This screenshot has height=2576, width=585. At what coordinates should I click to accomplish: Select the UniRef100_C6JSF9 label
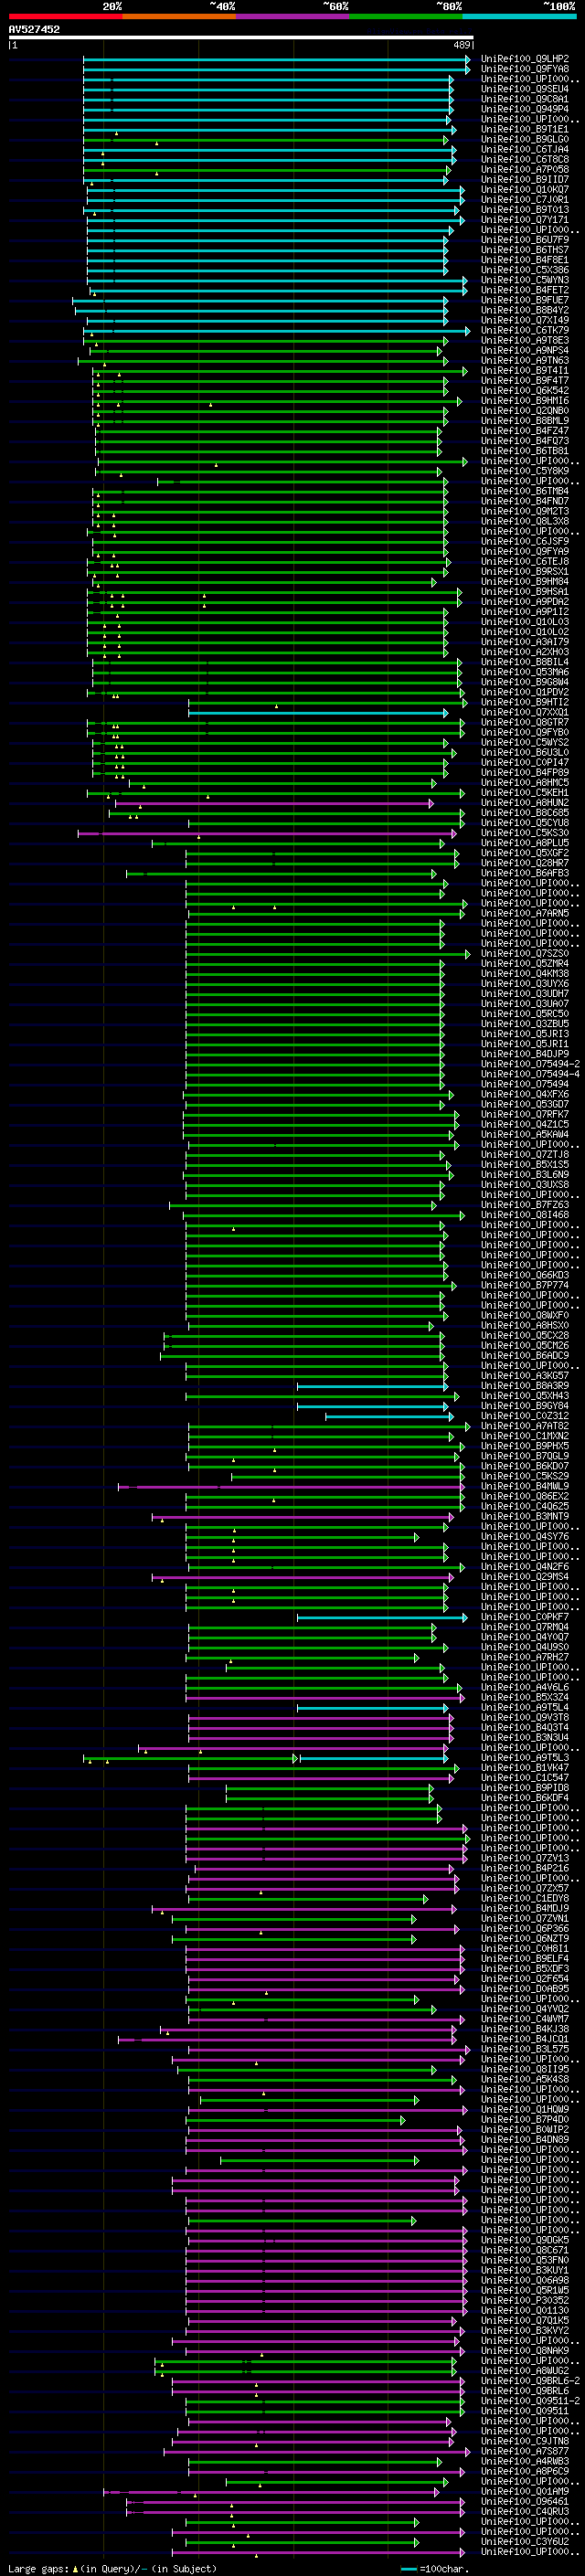[525, 541]
